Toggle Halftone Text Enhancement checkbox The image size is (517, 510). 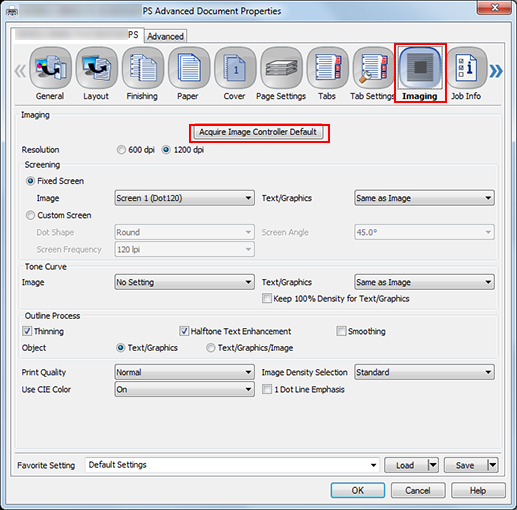pos(184,331)
